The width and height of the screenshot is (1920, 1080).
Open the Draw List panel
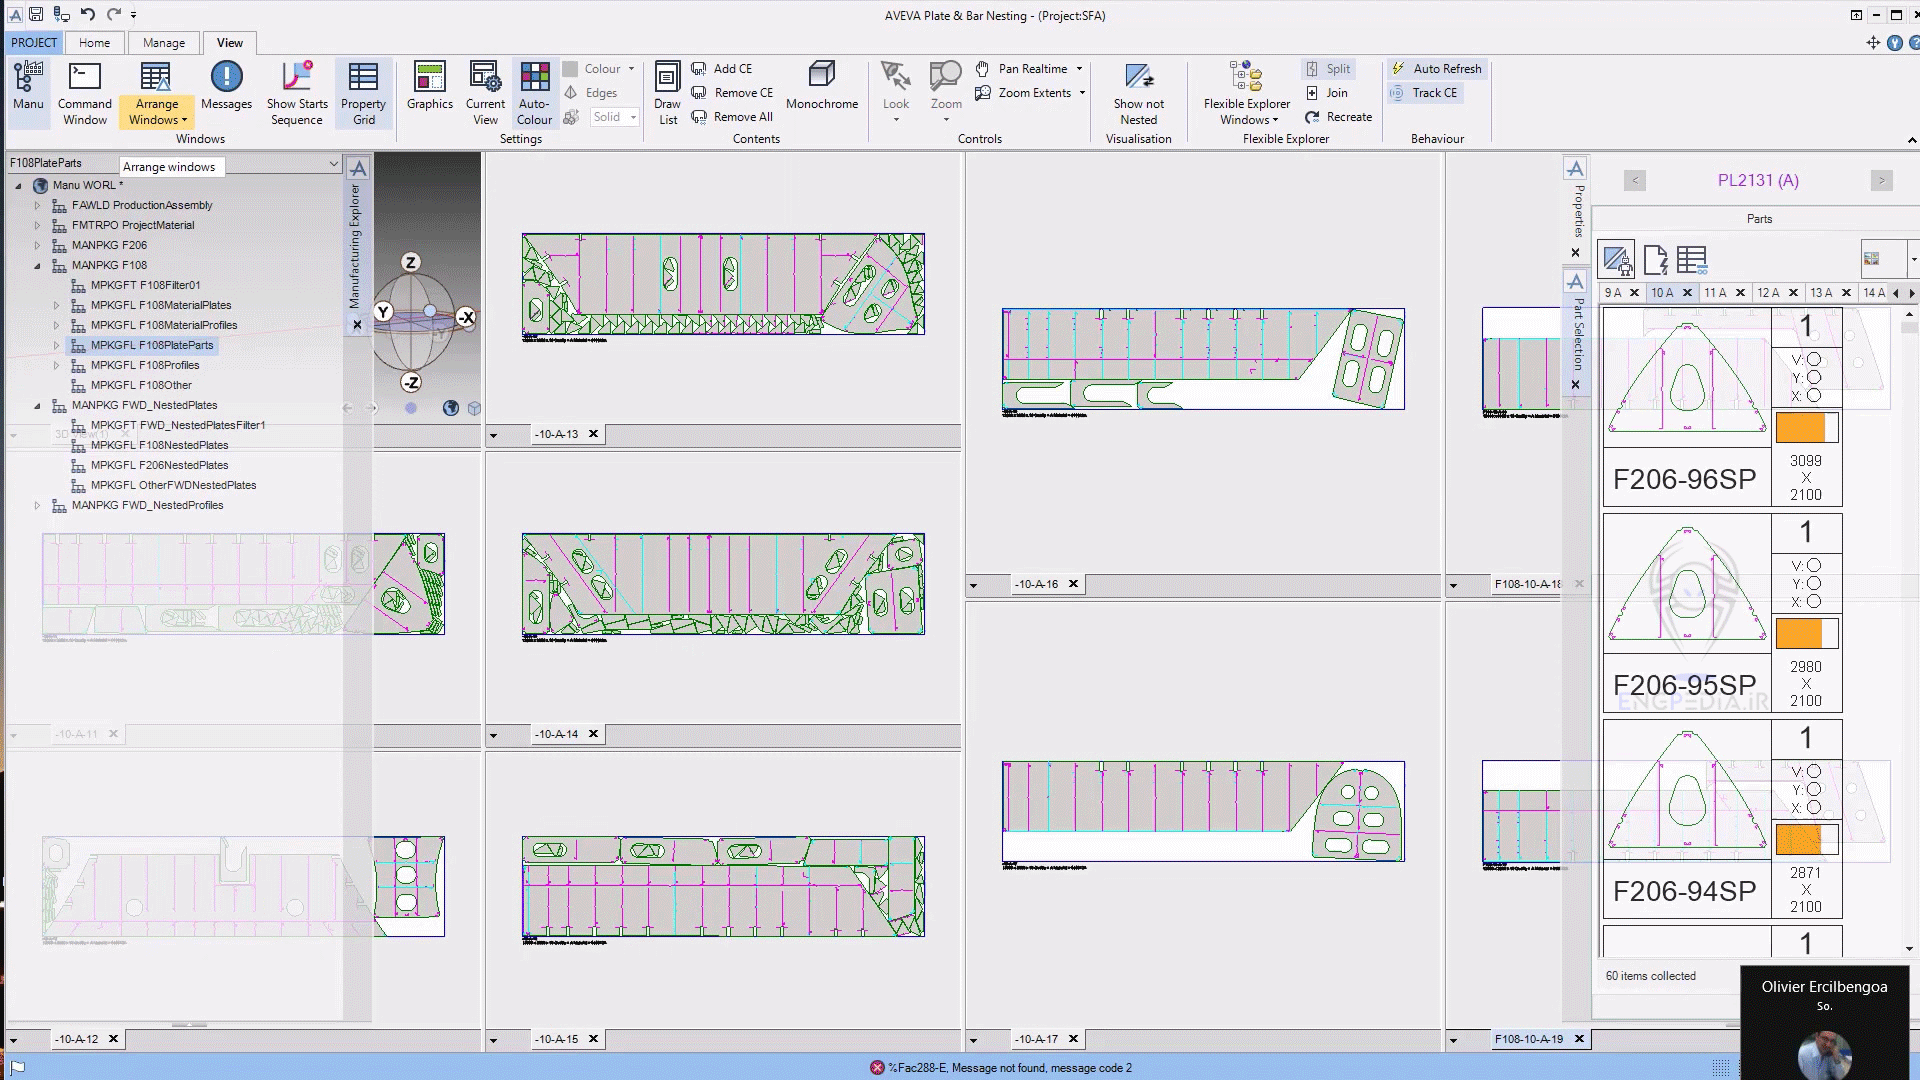pos(666,91)
